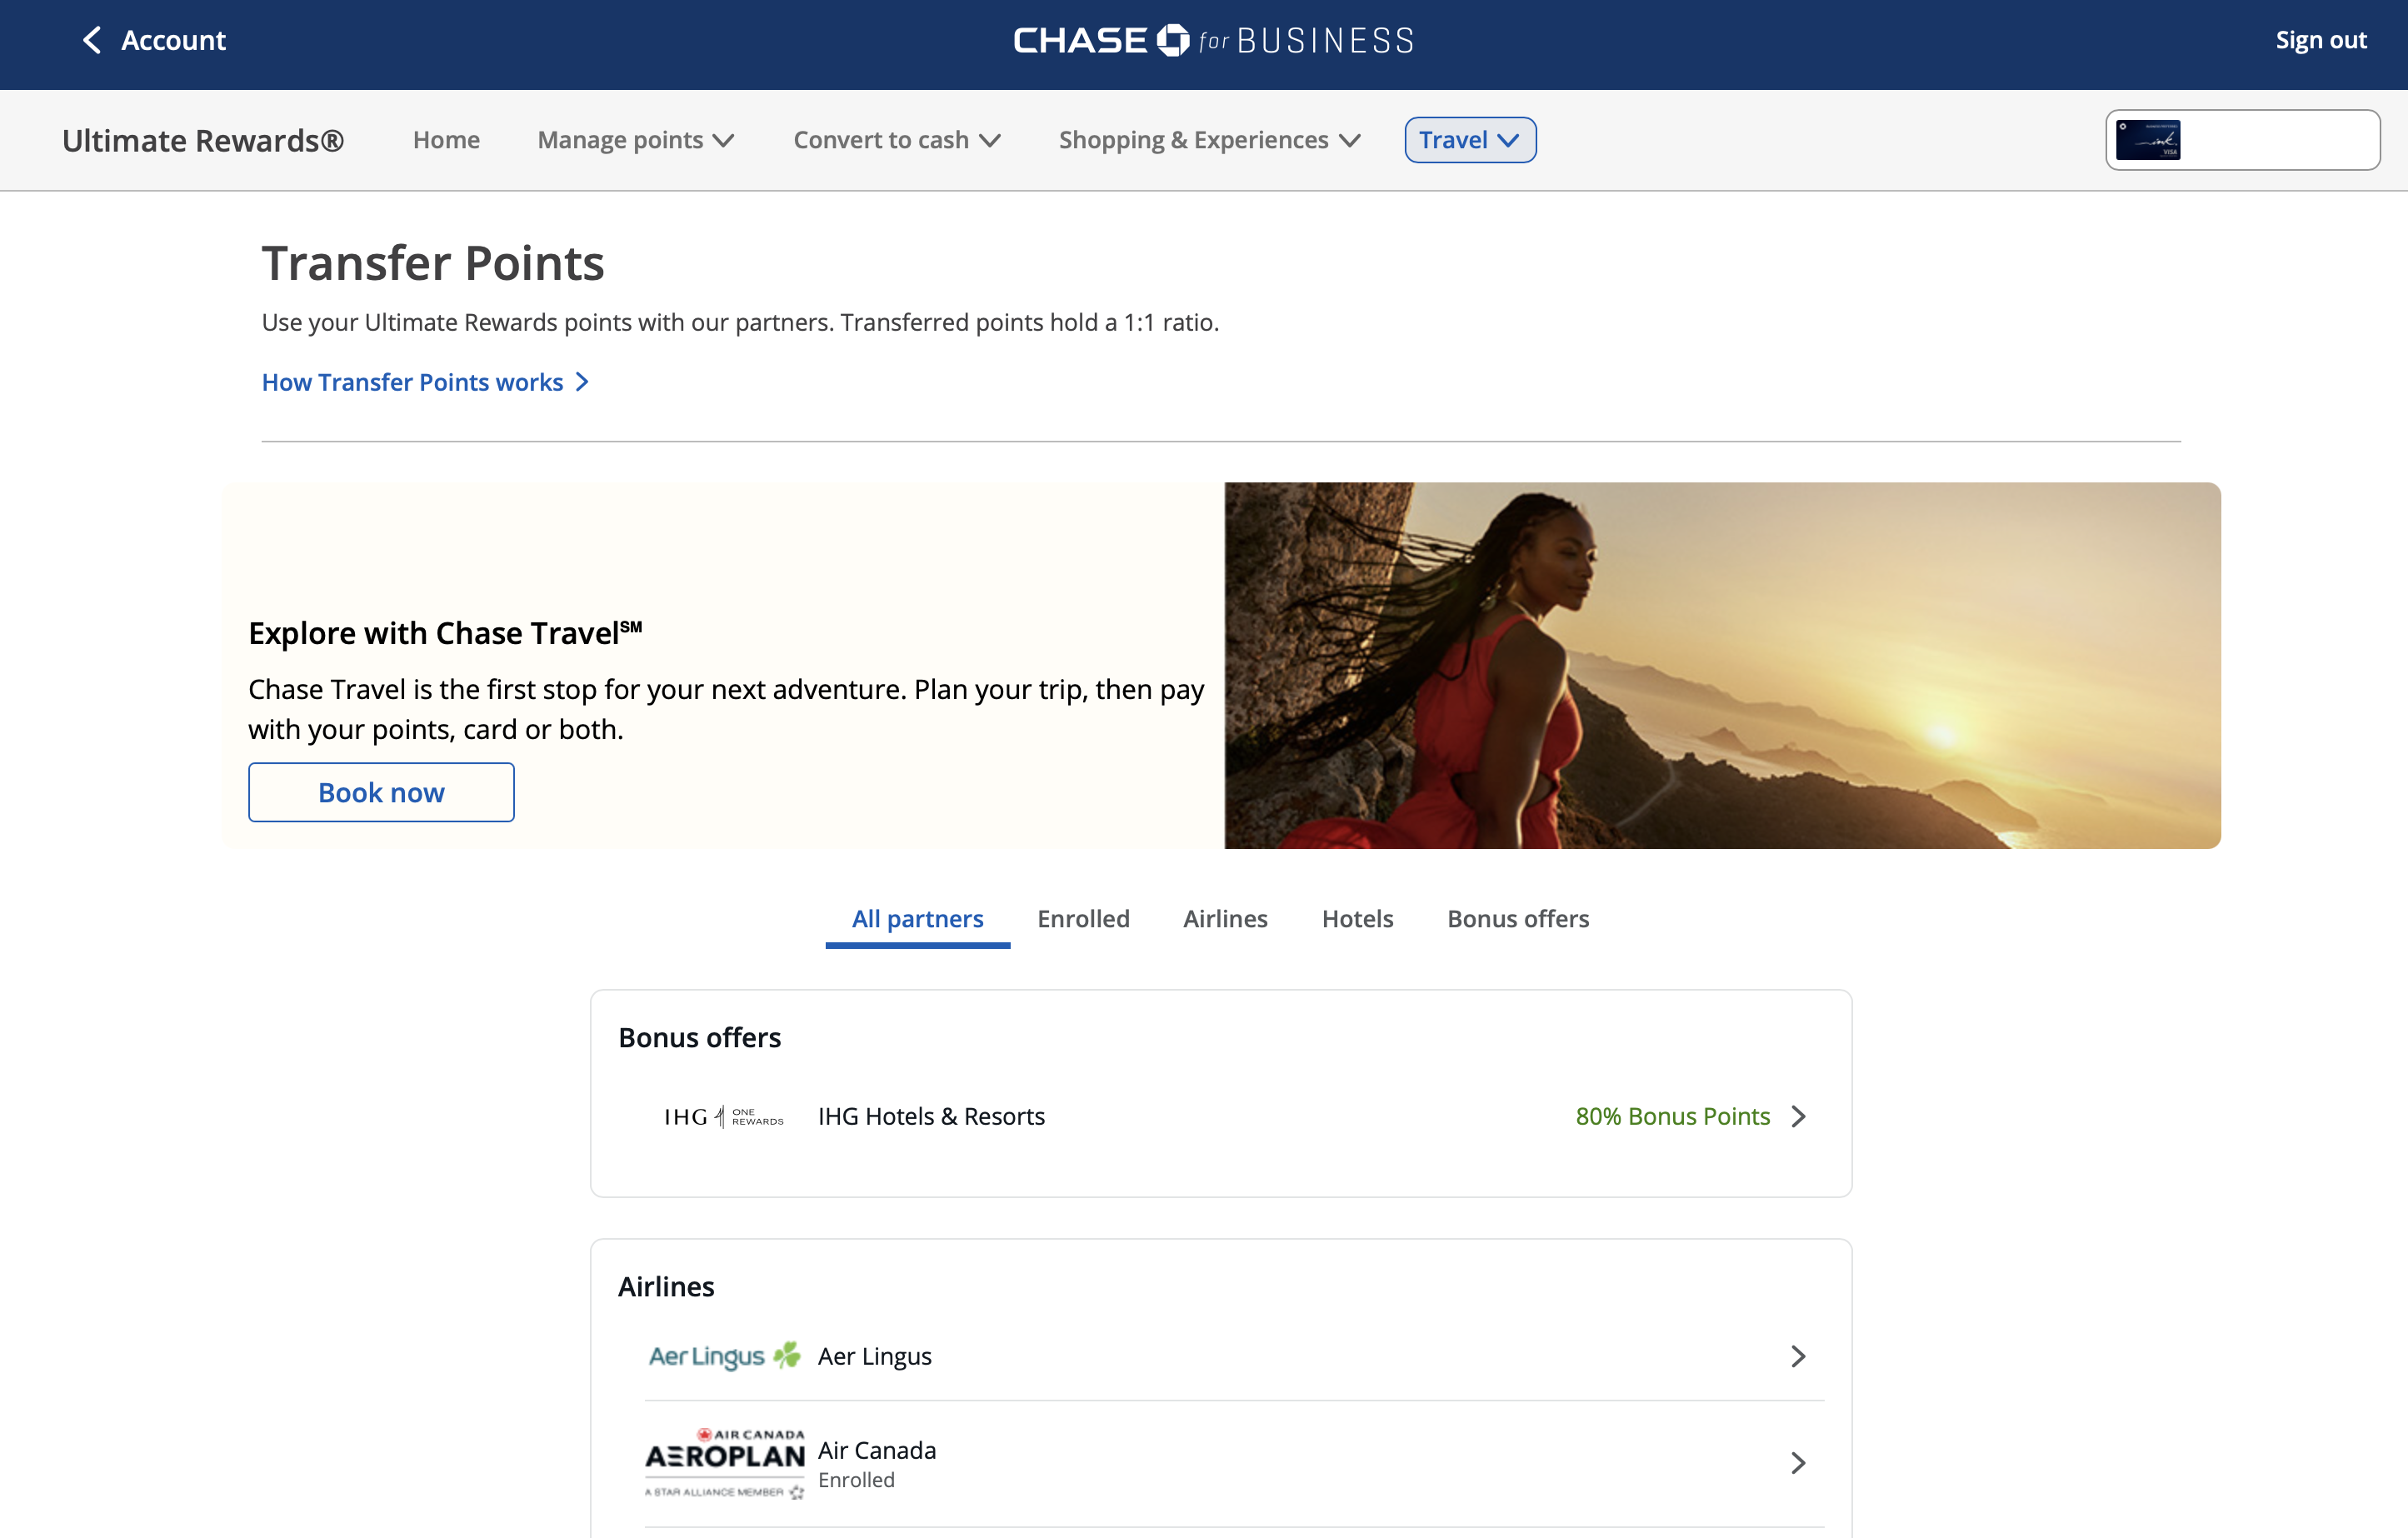Click the Air Canada Aeroplan logo
Viewport: 2408px width, 1538px height.
tap(725, 1463)
